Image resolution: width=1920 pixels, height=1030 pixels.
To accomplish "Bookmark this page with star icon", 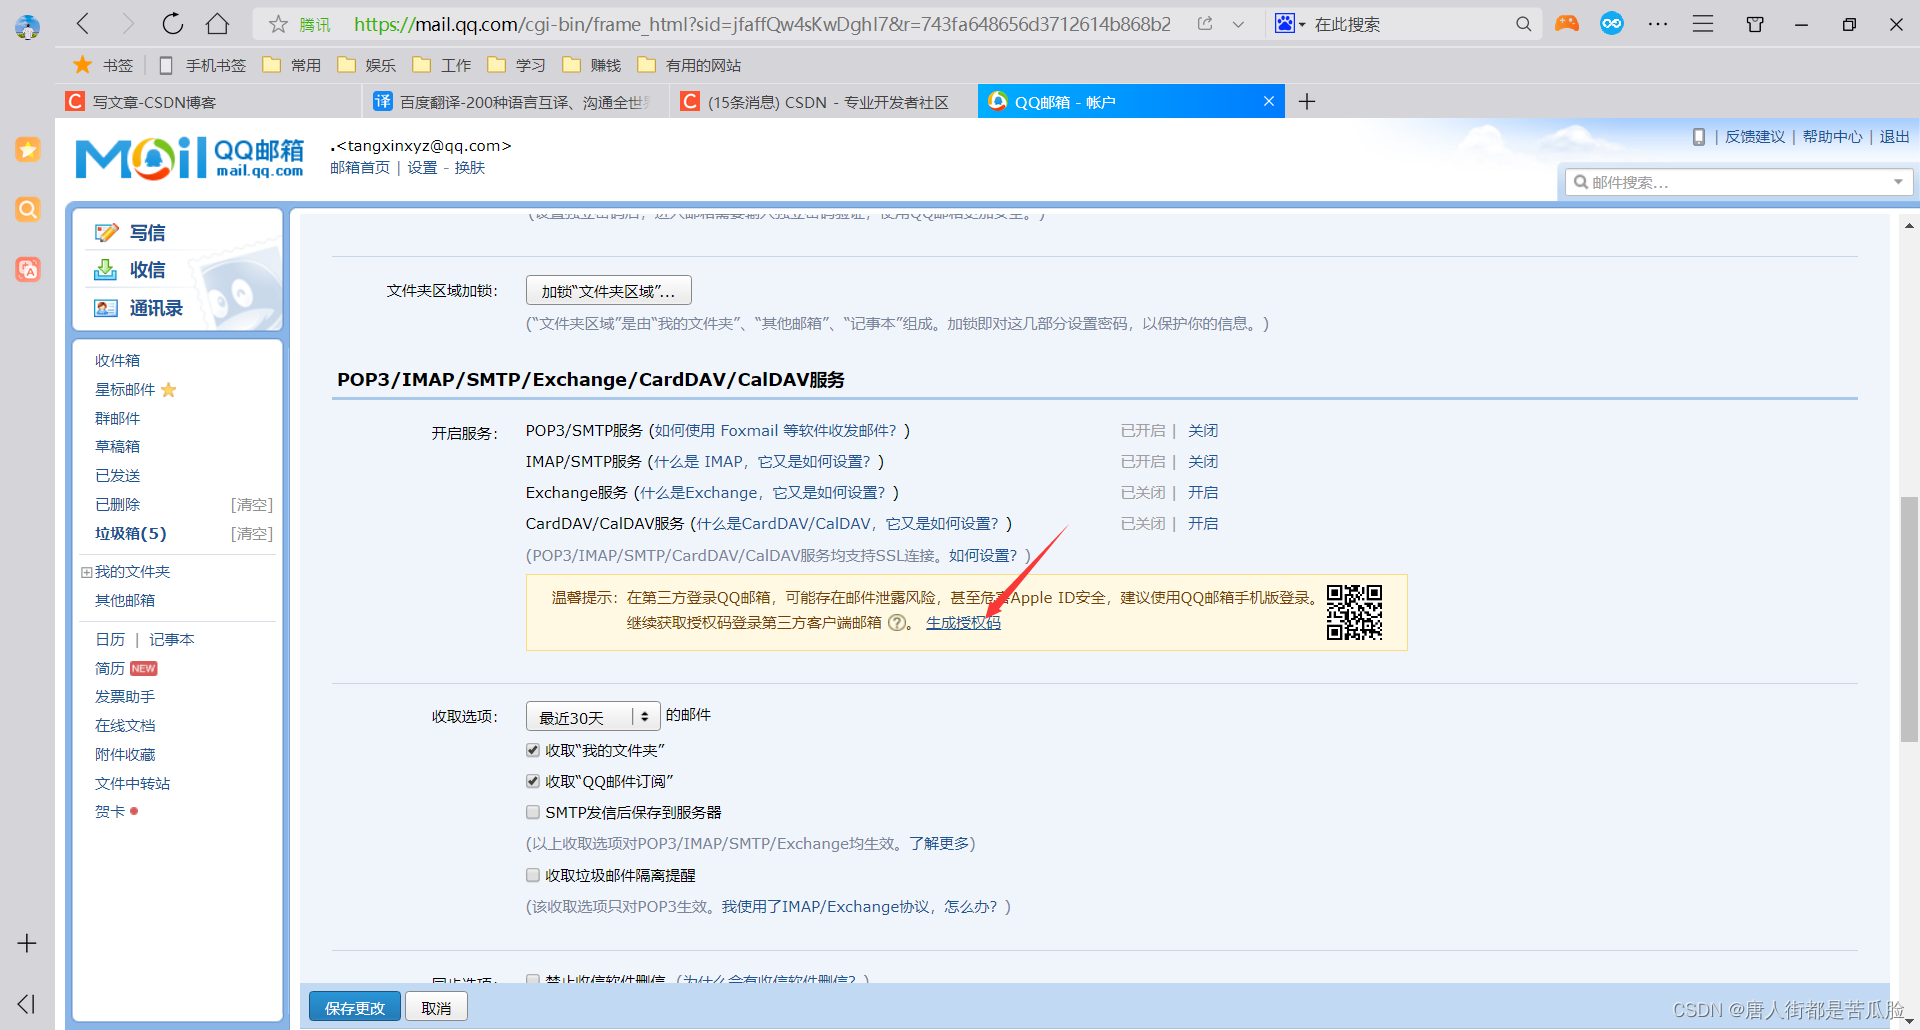I will pos(278,24).
